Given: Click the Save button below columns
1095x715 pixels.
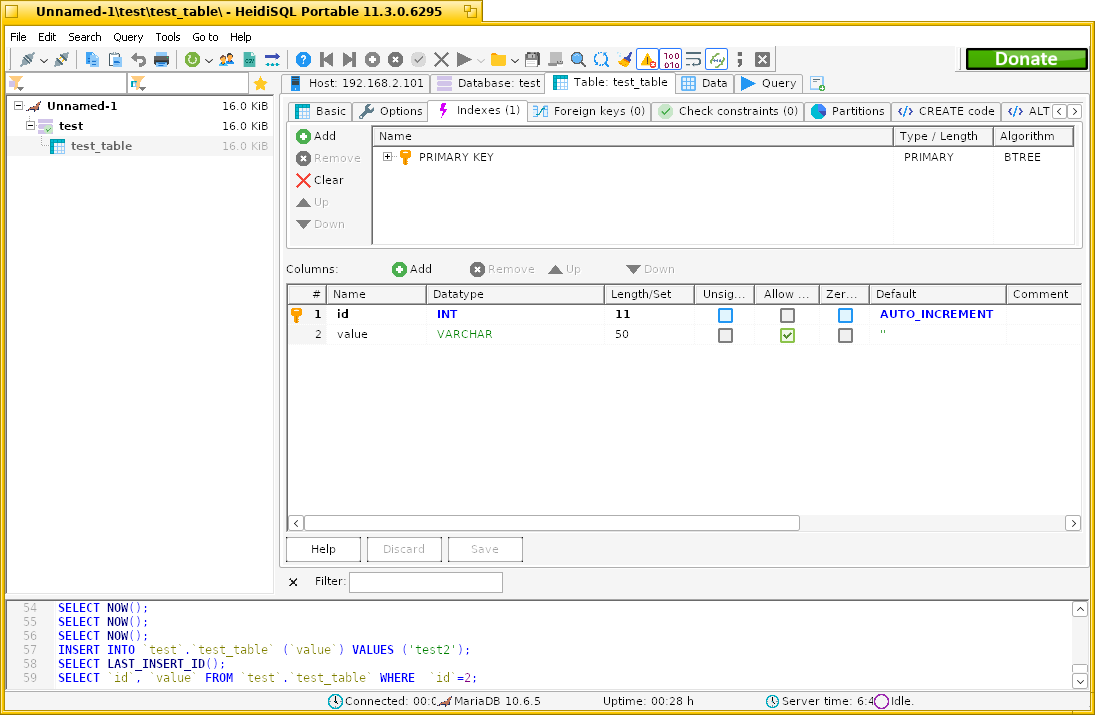Looking at the screenshot, I should [485, 549].
